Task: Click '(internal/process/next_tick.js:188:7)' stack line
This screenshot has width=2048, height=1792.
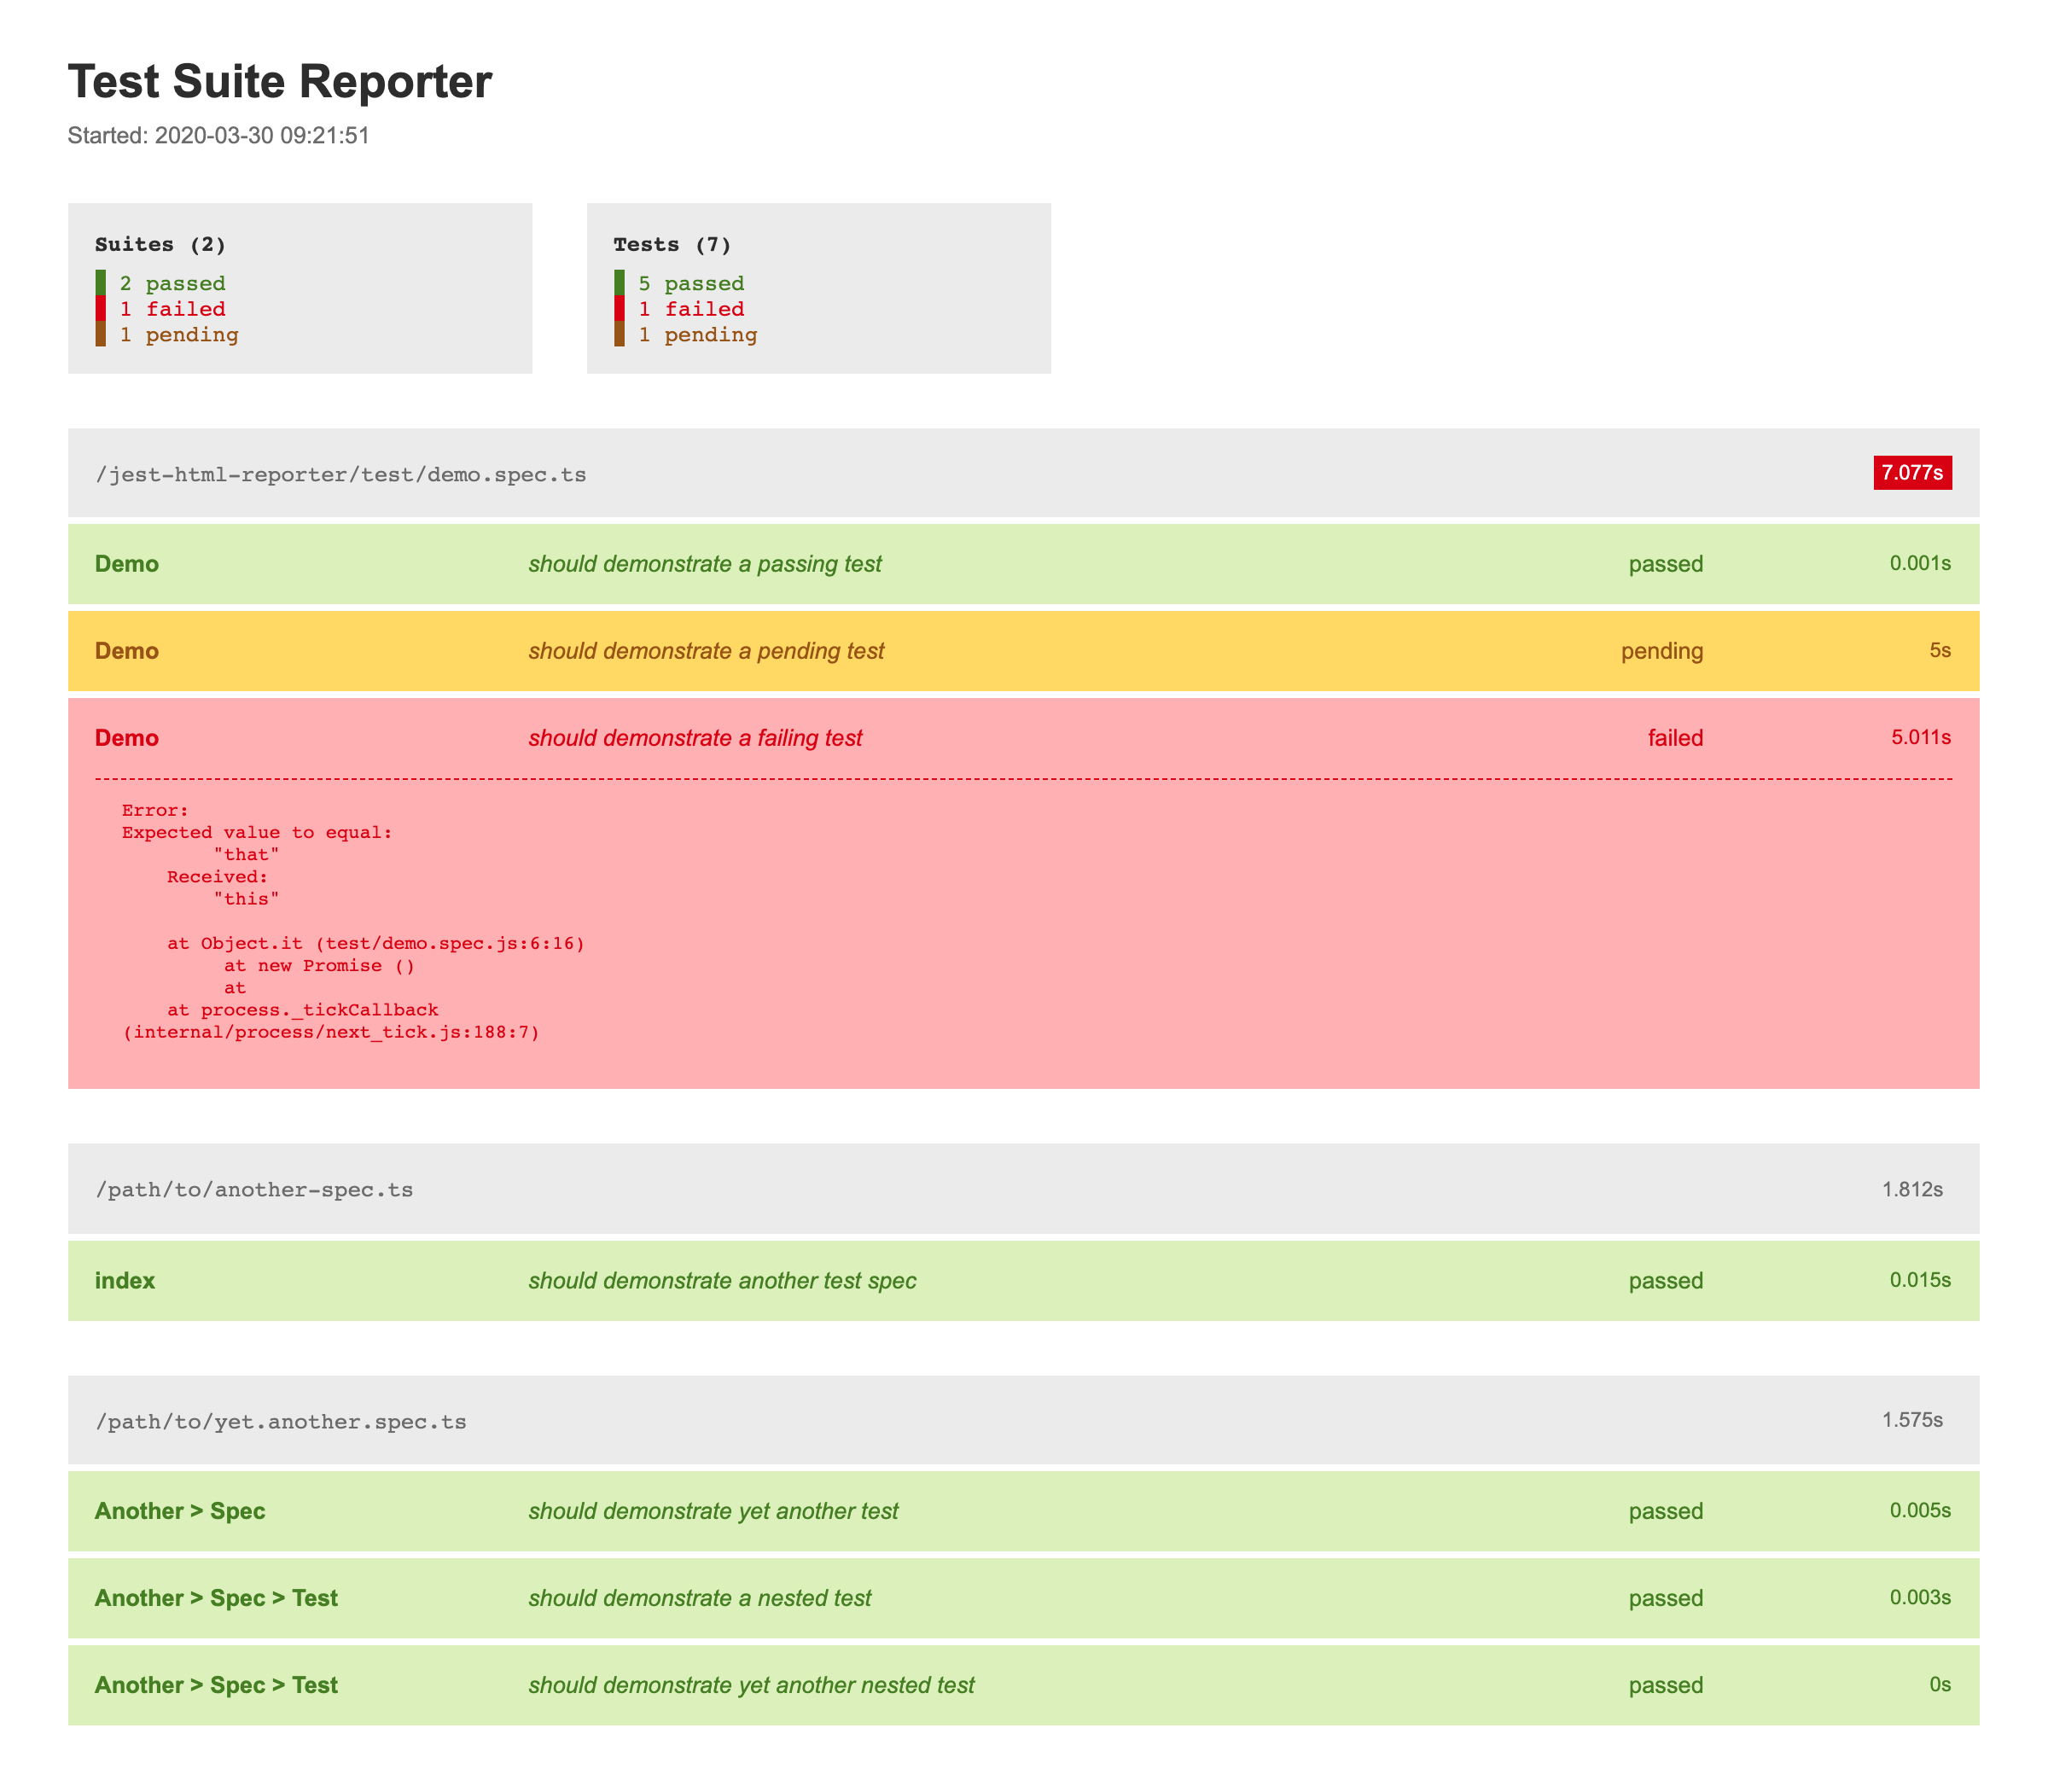Action: (331, 1032)
